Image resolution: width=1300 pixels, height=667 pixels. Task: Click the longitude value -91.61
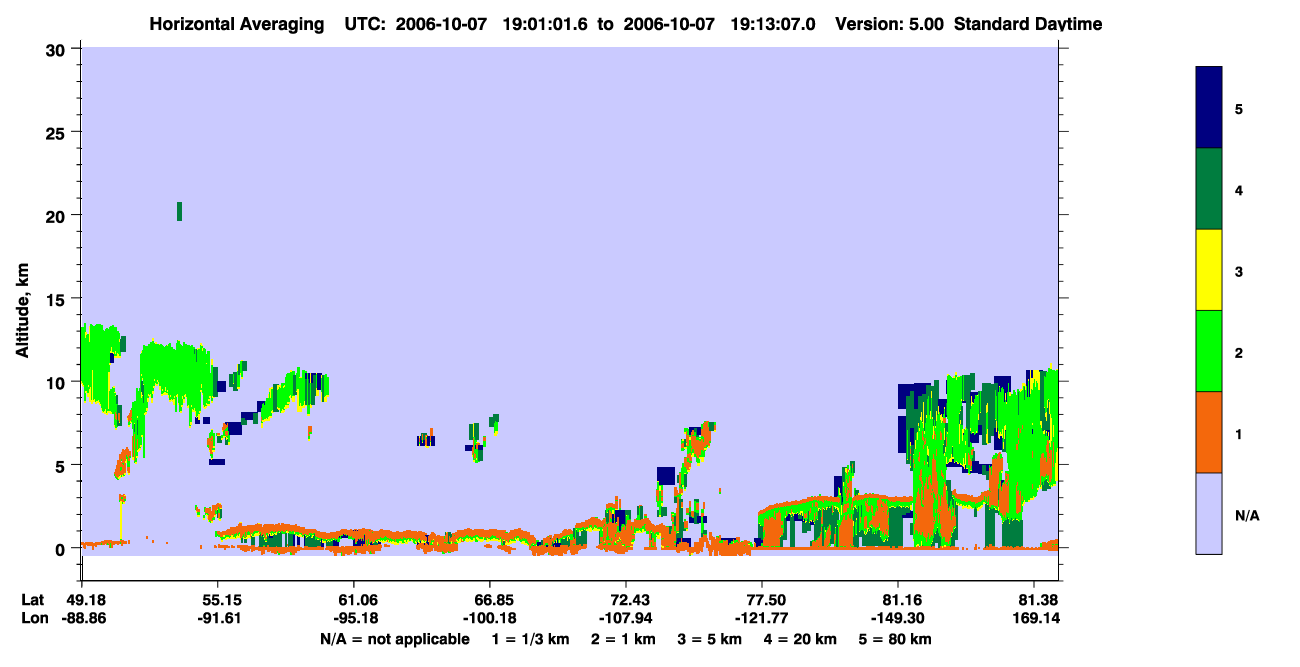218,618
